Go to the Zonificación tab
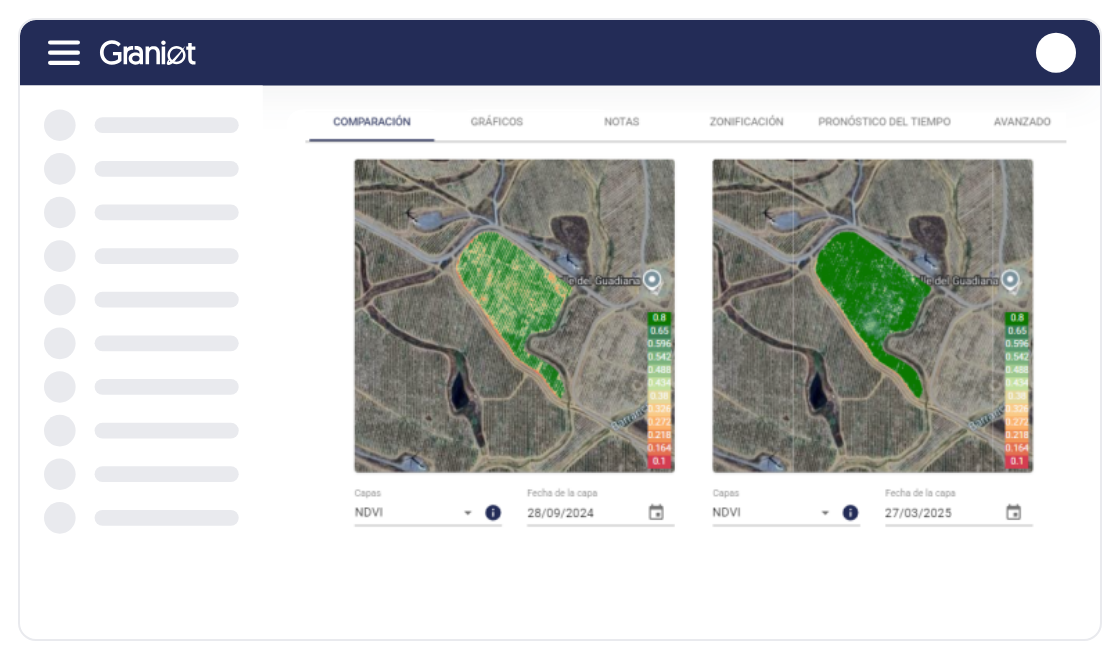This screenshot has height=659, width=1120. pos(746,122)
